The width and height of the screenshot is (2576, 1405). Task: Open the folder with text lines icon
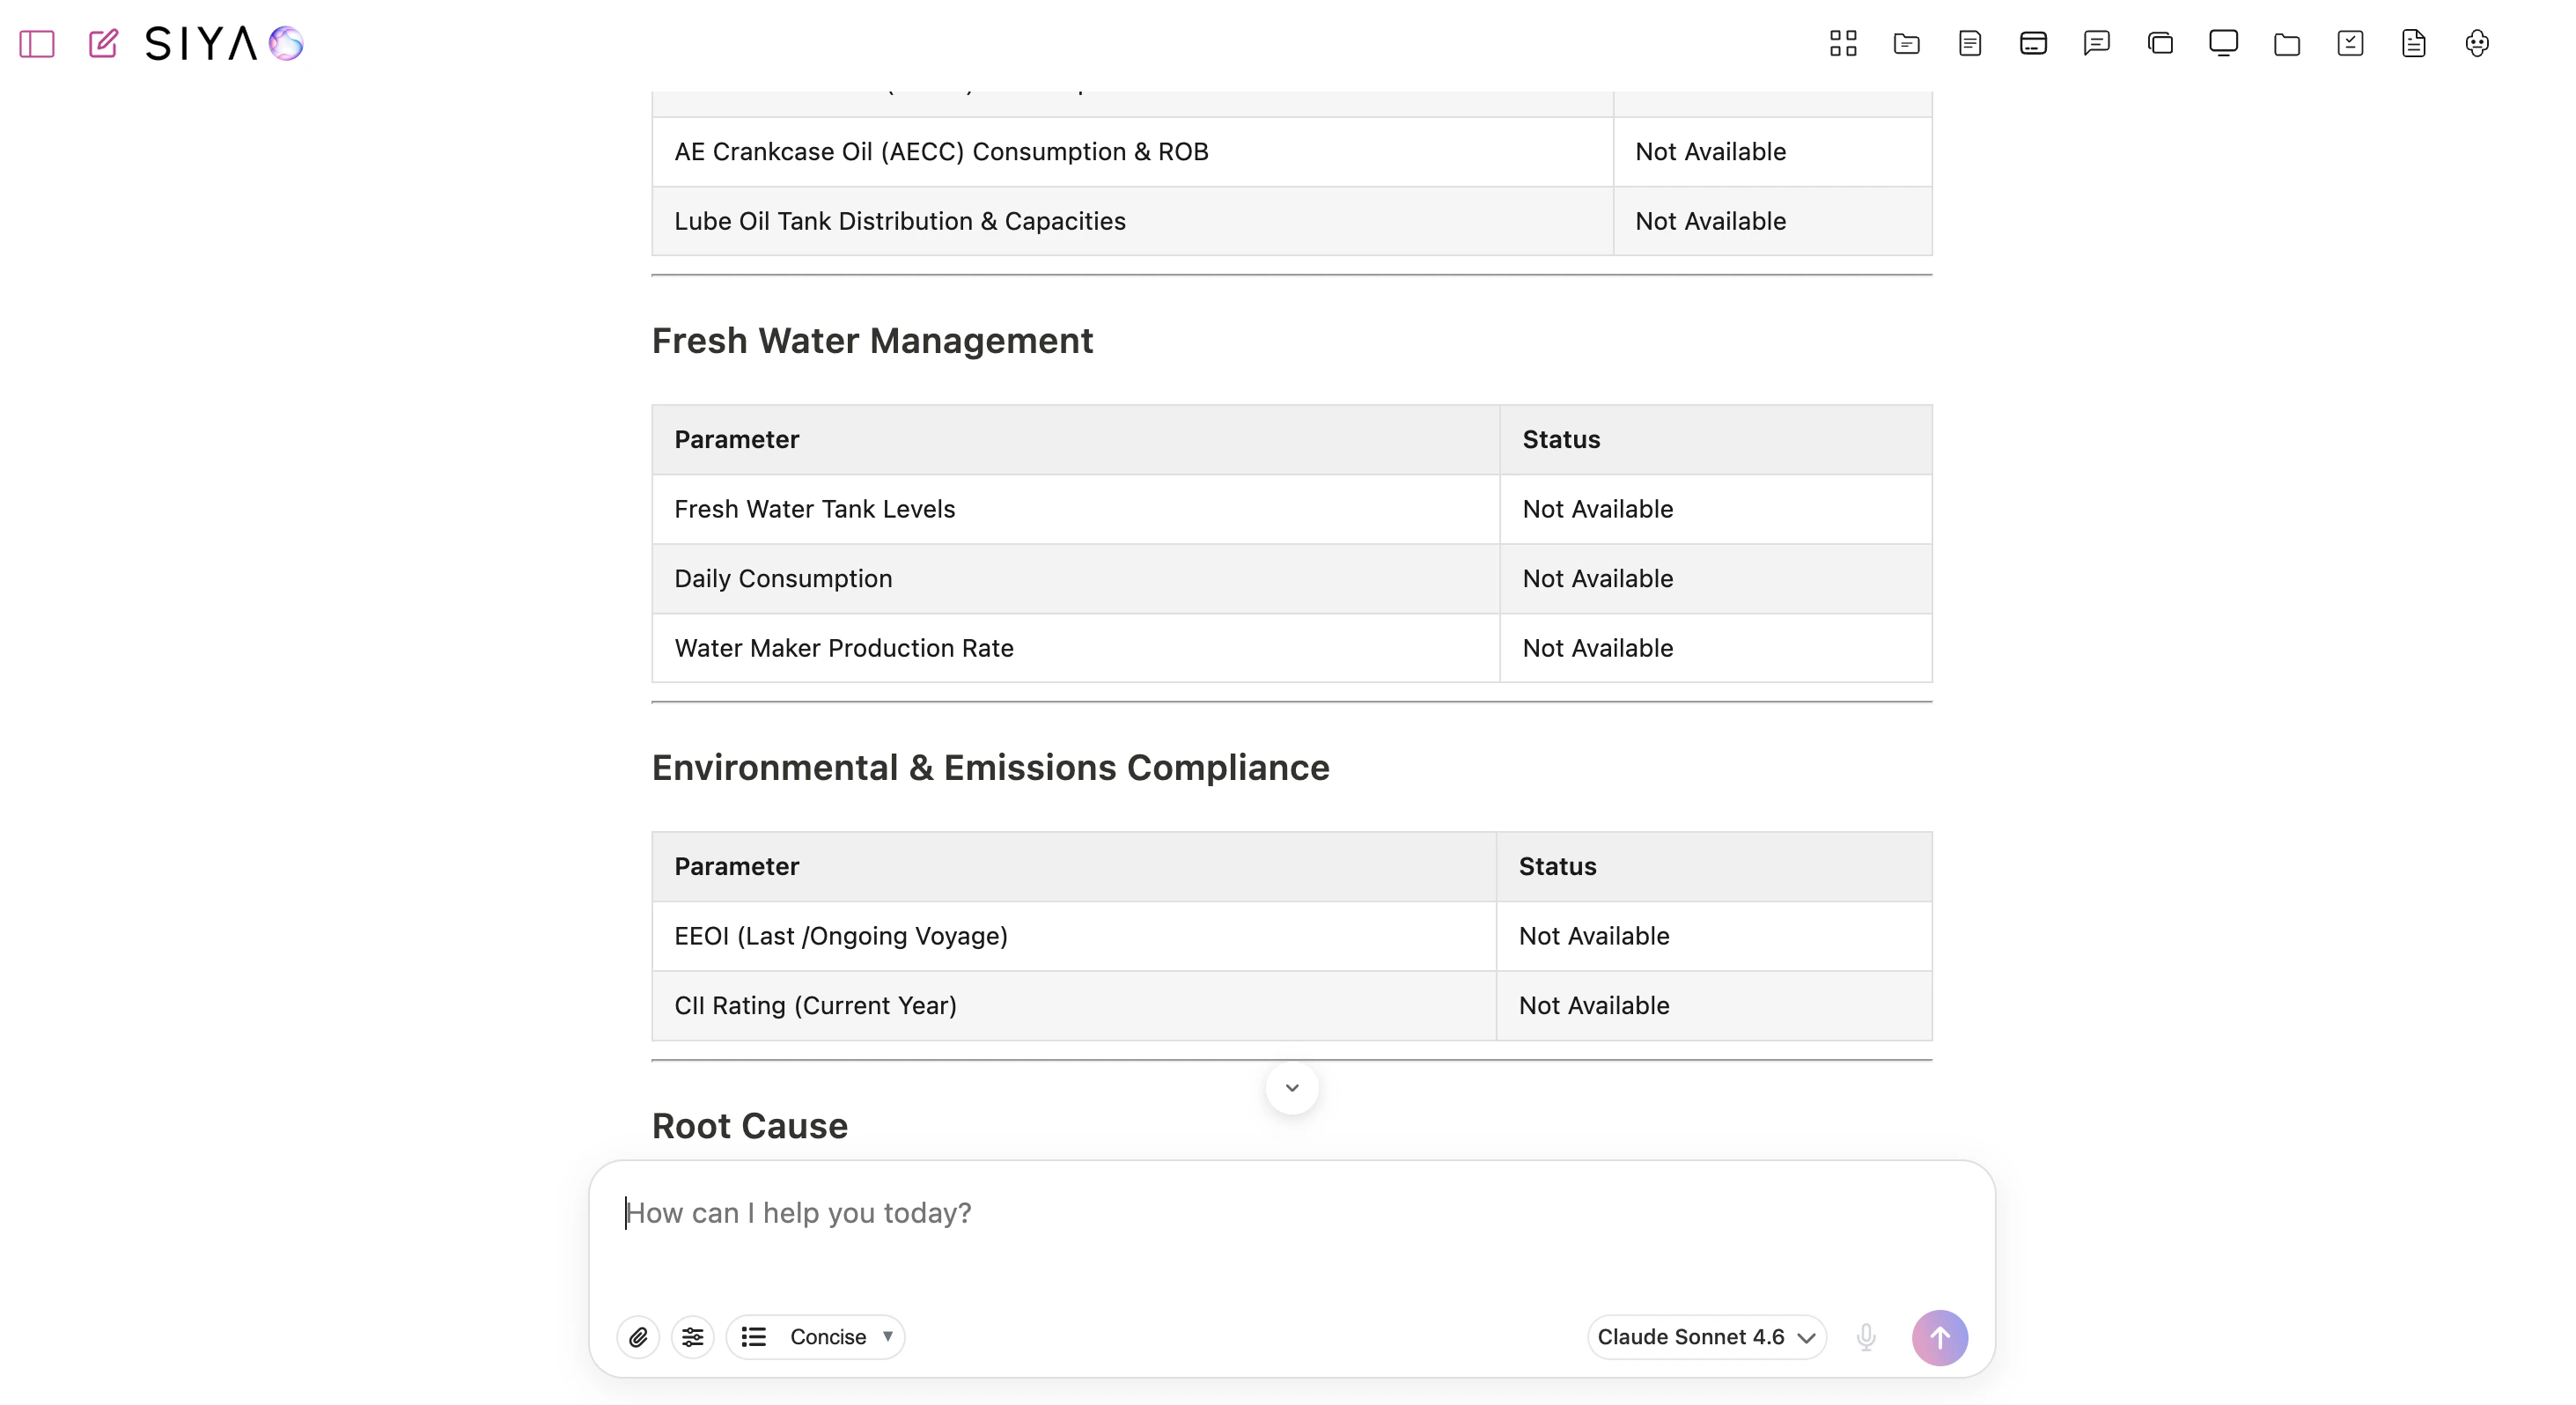(1906, 43)
